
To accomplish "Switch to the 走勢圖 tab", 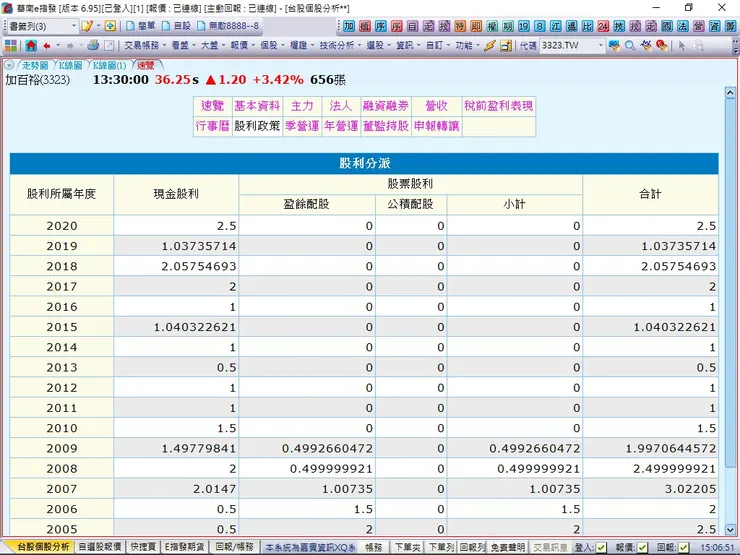I will pos(35,65).
